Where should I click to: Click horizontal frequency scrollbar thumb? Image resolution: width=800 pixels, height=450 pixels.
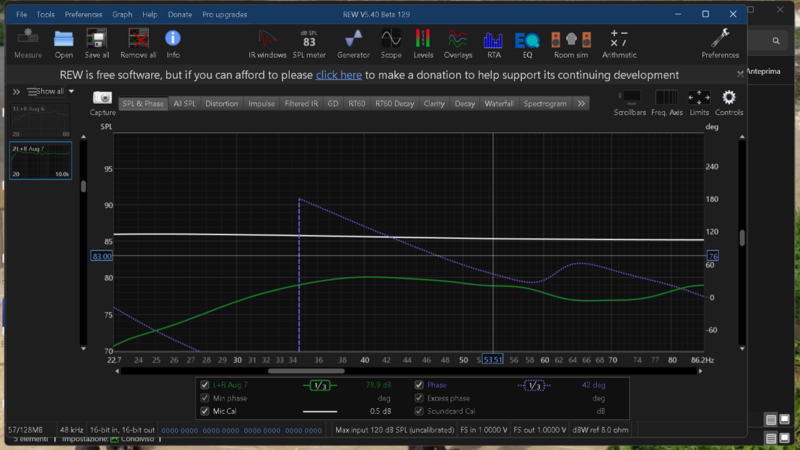[306, 371]
